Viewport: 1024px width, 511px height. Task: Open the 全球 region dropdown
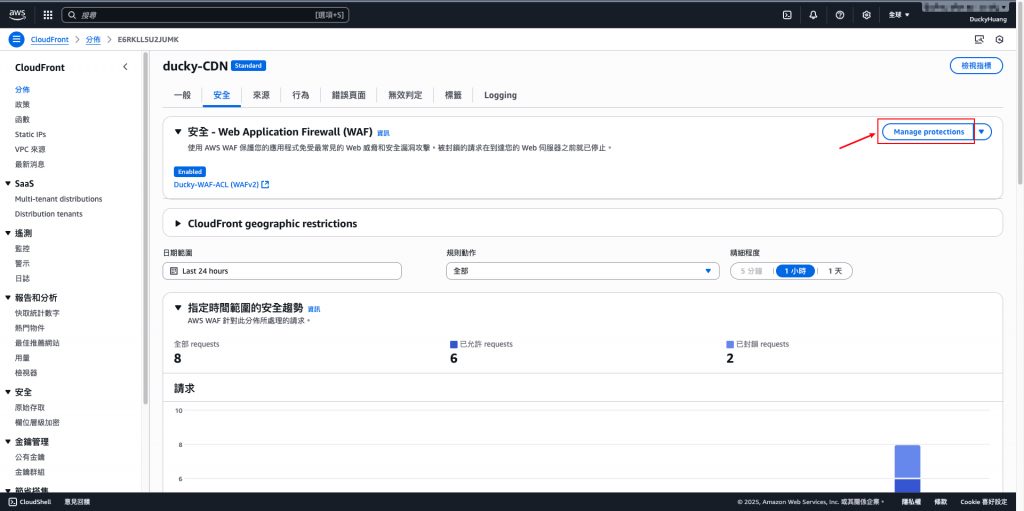point(899,14)
